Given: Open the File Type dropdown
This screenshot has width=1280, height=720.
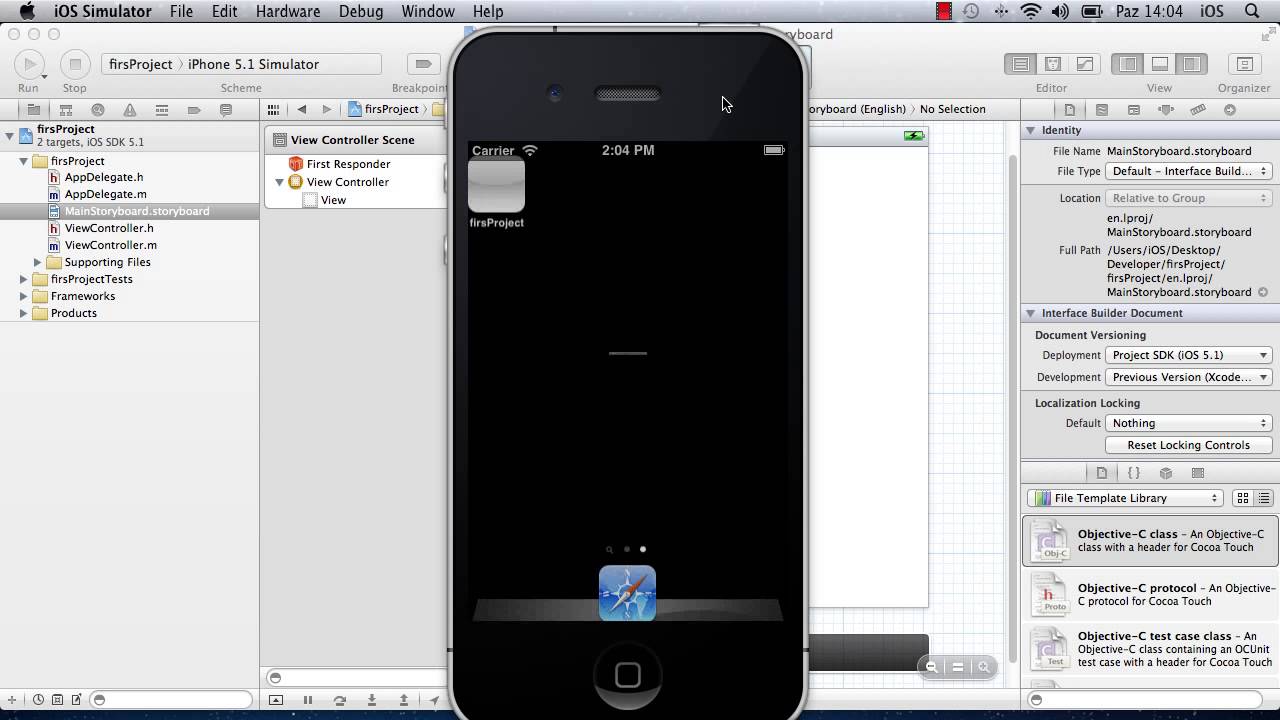Looking at the screenshot, I should pos(1189,171).
